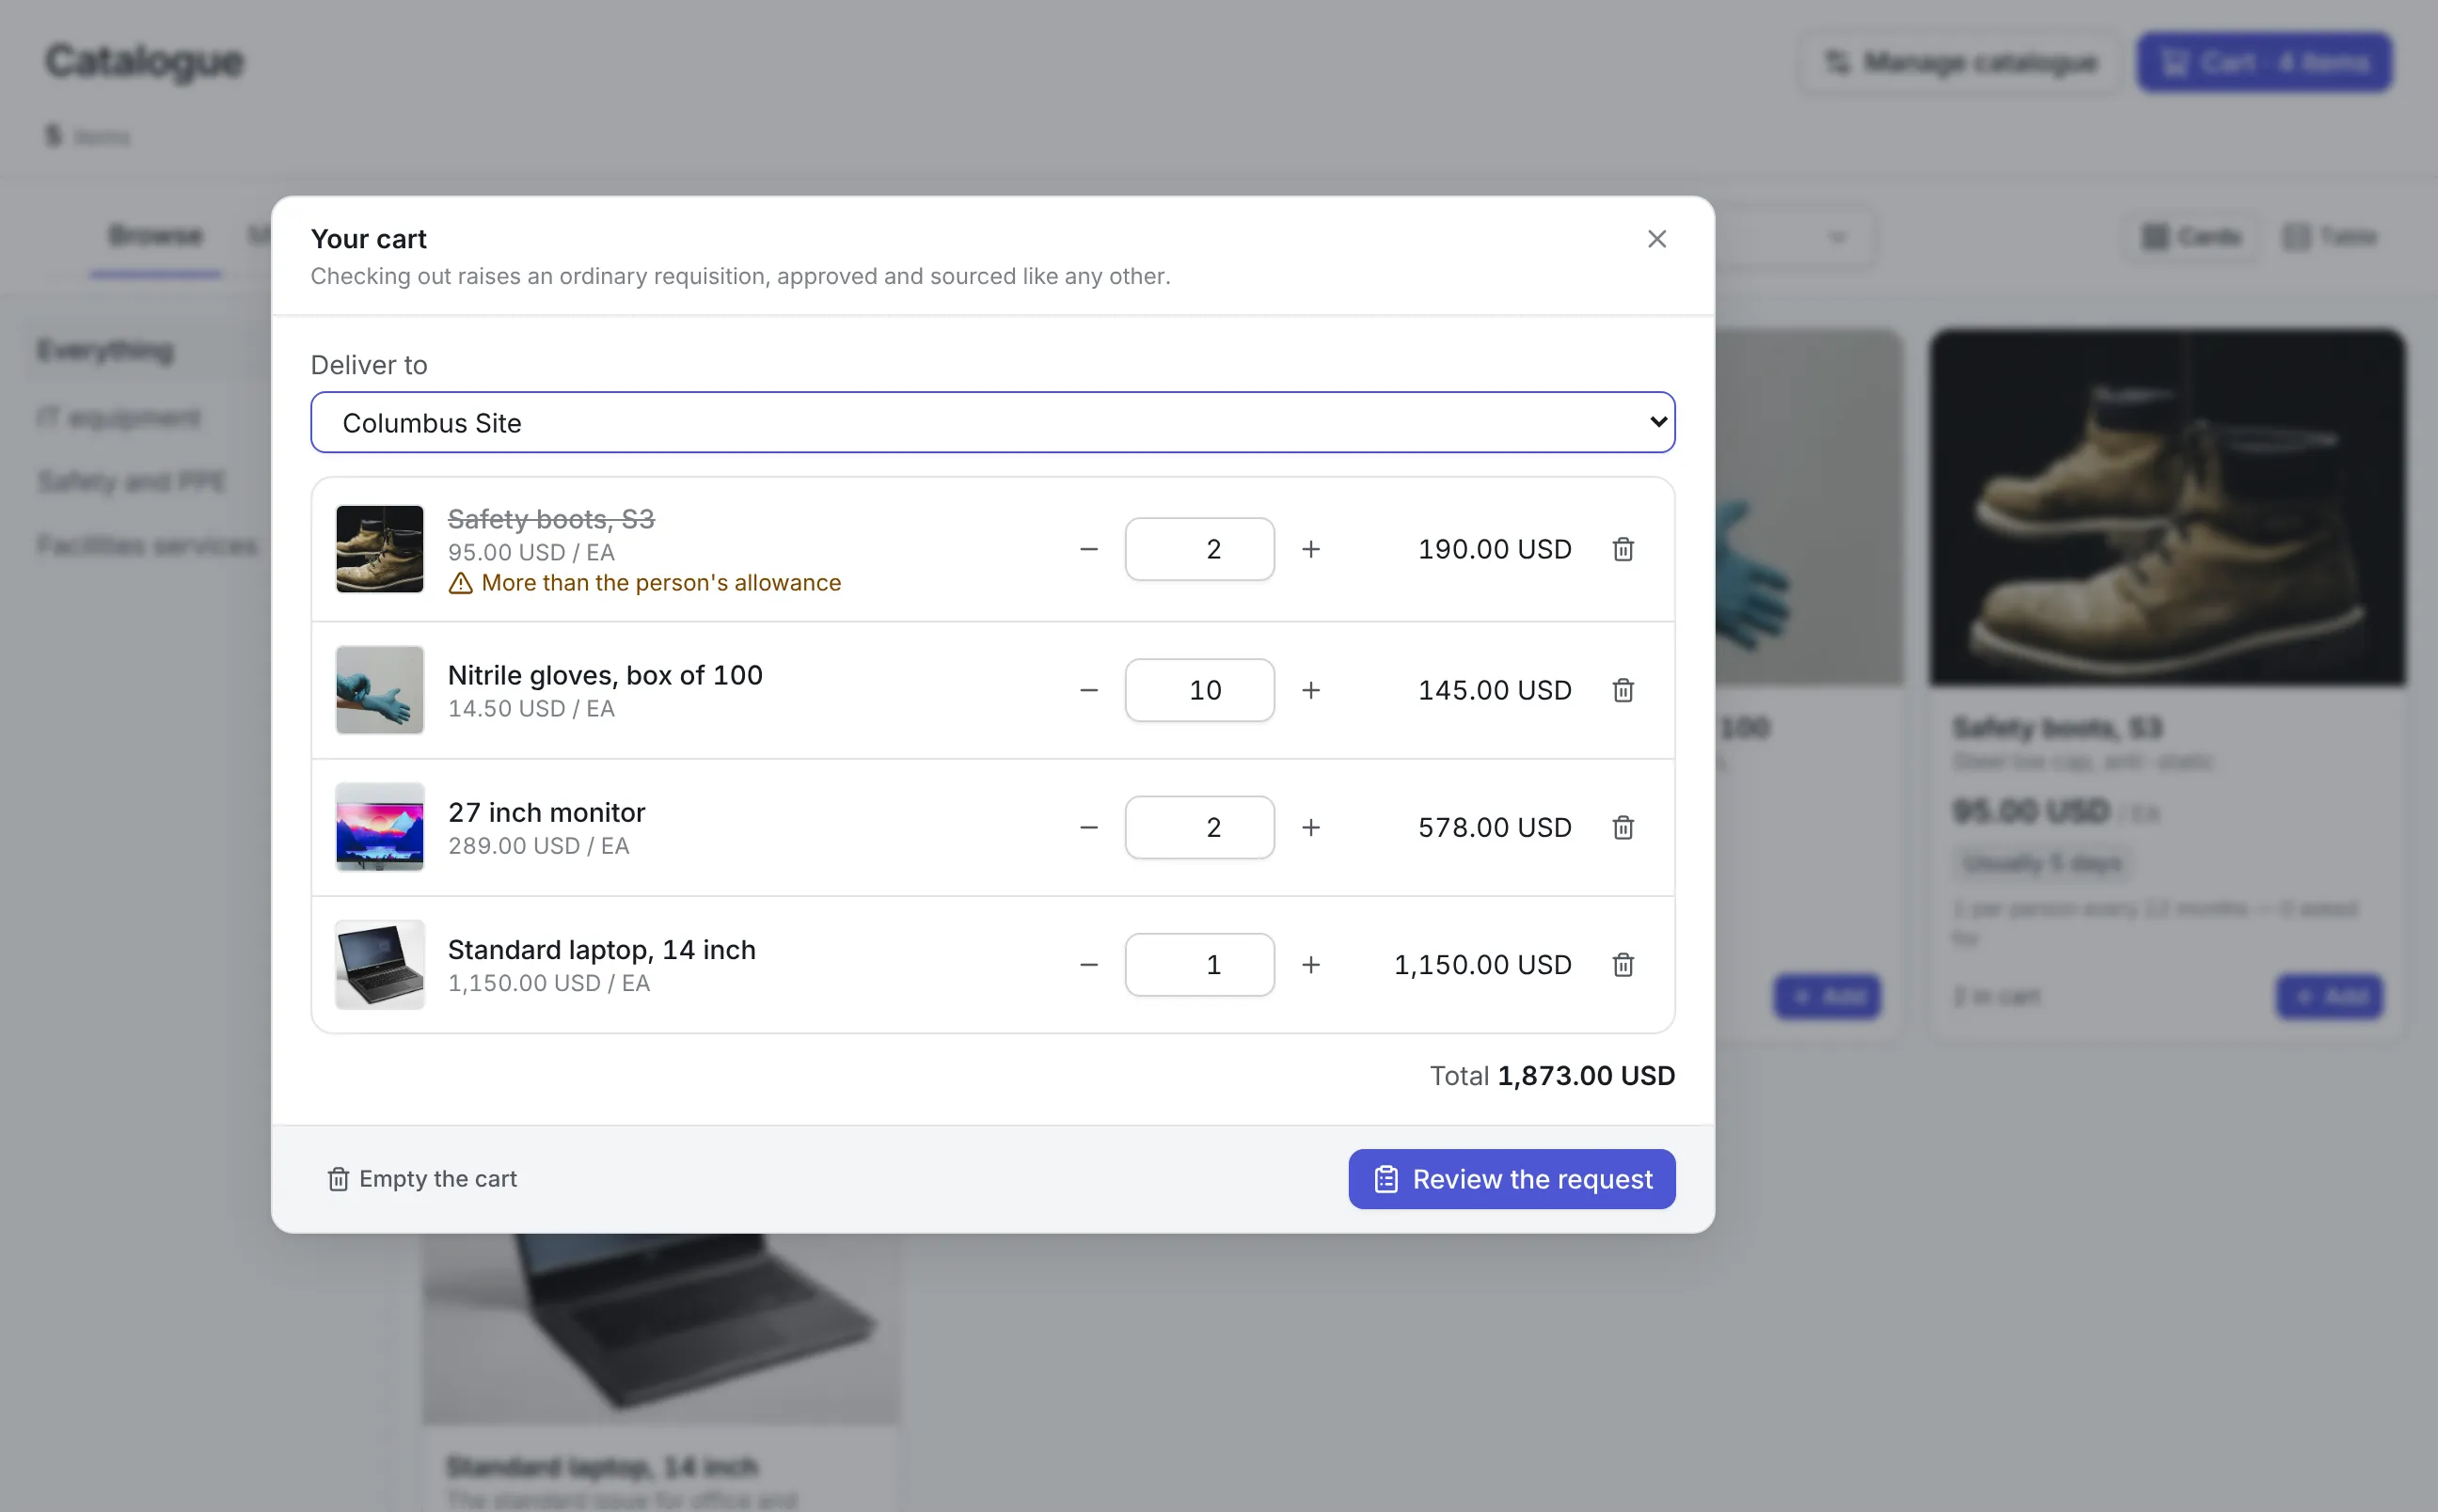Open the Deliver to dropdown
Viewport: 2438px width, 1512px height.
[992, 422]
